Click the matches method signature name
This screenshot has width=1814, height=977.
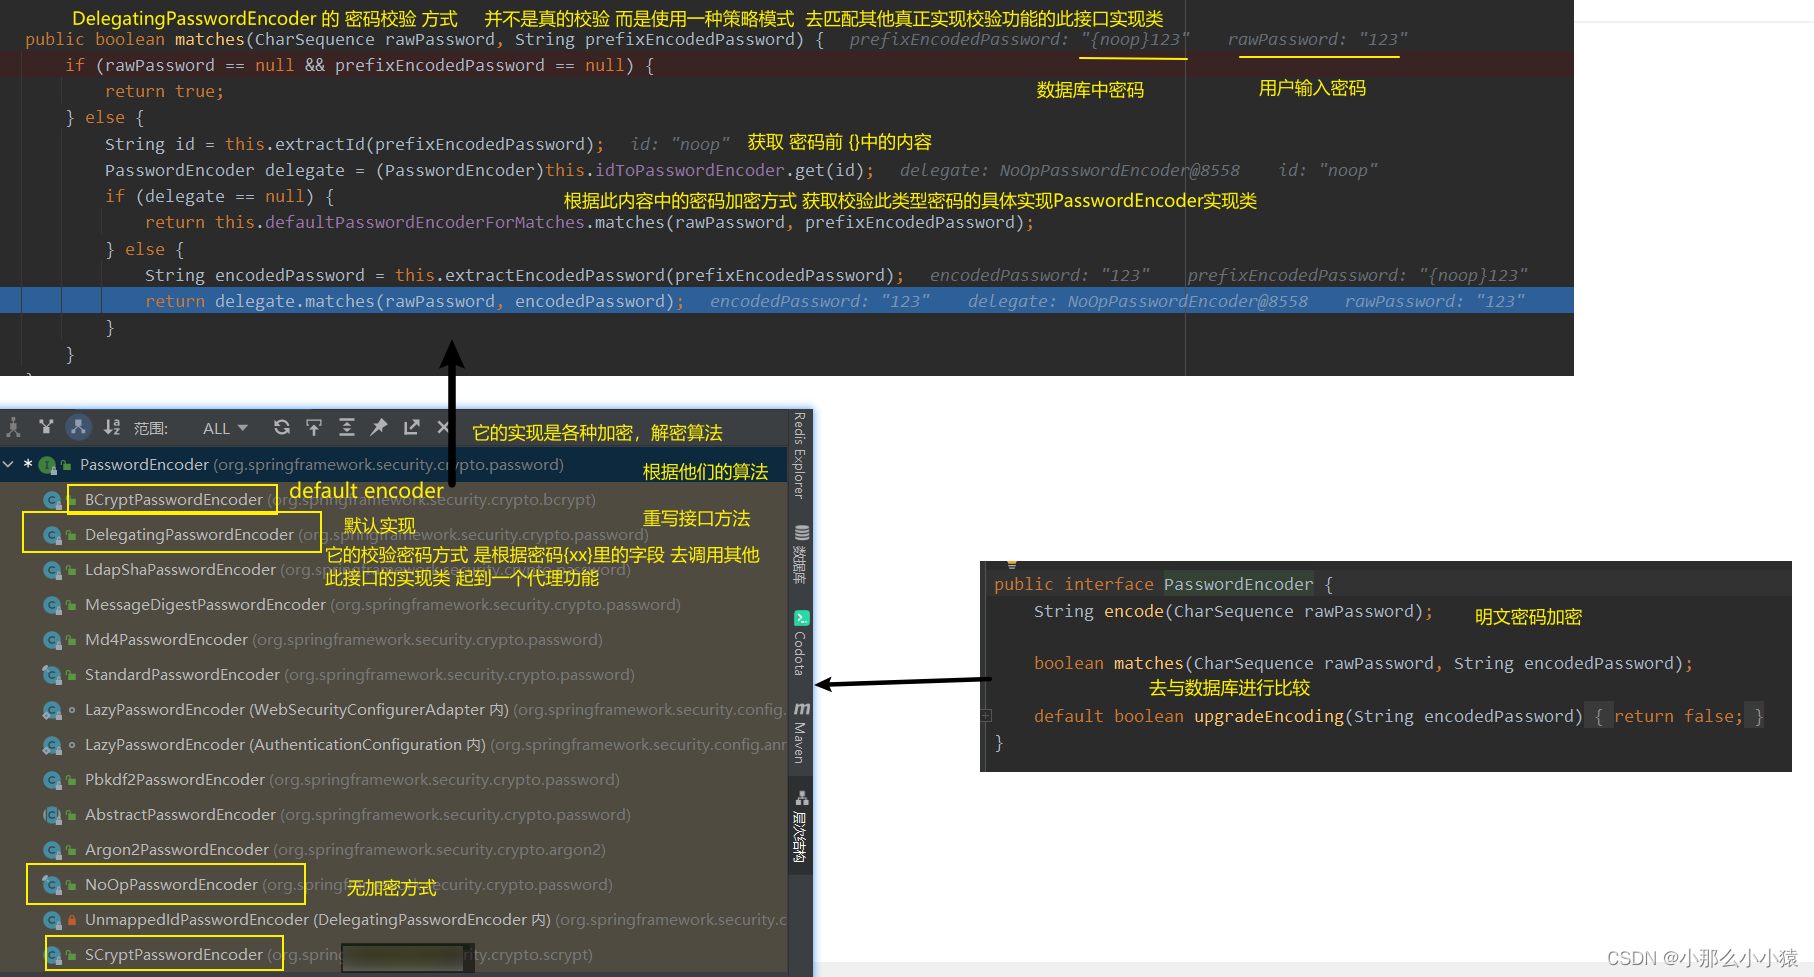[x=210, y=39]
